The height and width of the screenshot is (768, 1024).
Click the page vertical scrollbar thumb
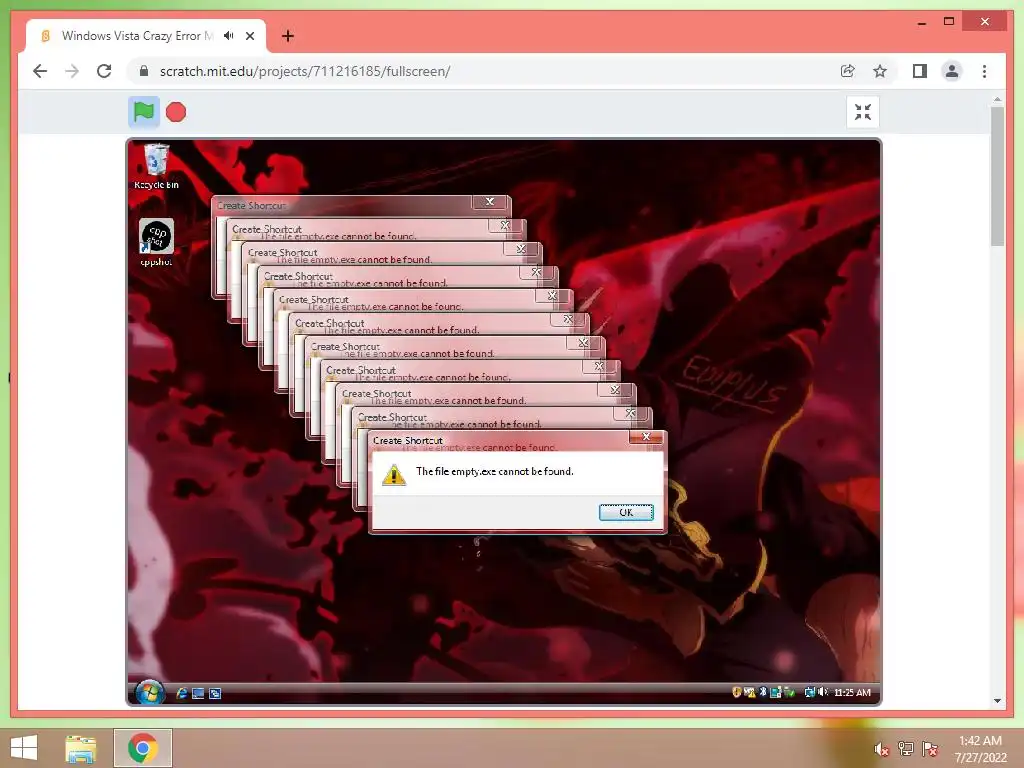coord(997,176)
